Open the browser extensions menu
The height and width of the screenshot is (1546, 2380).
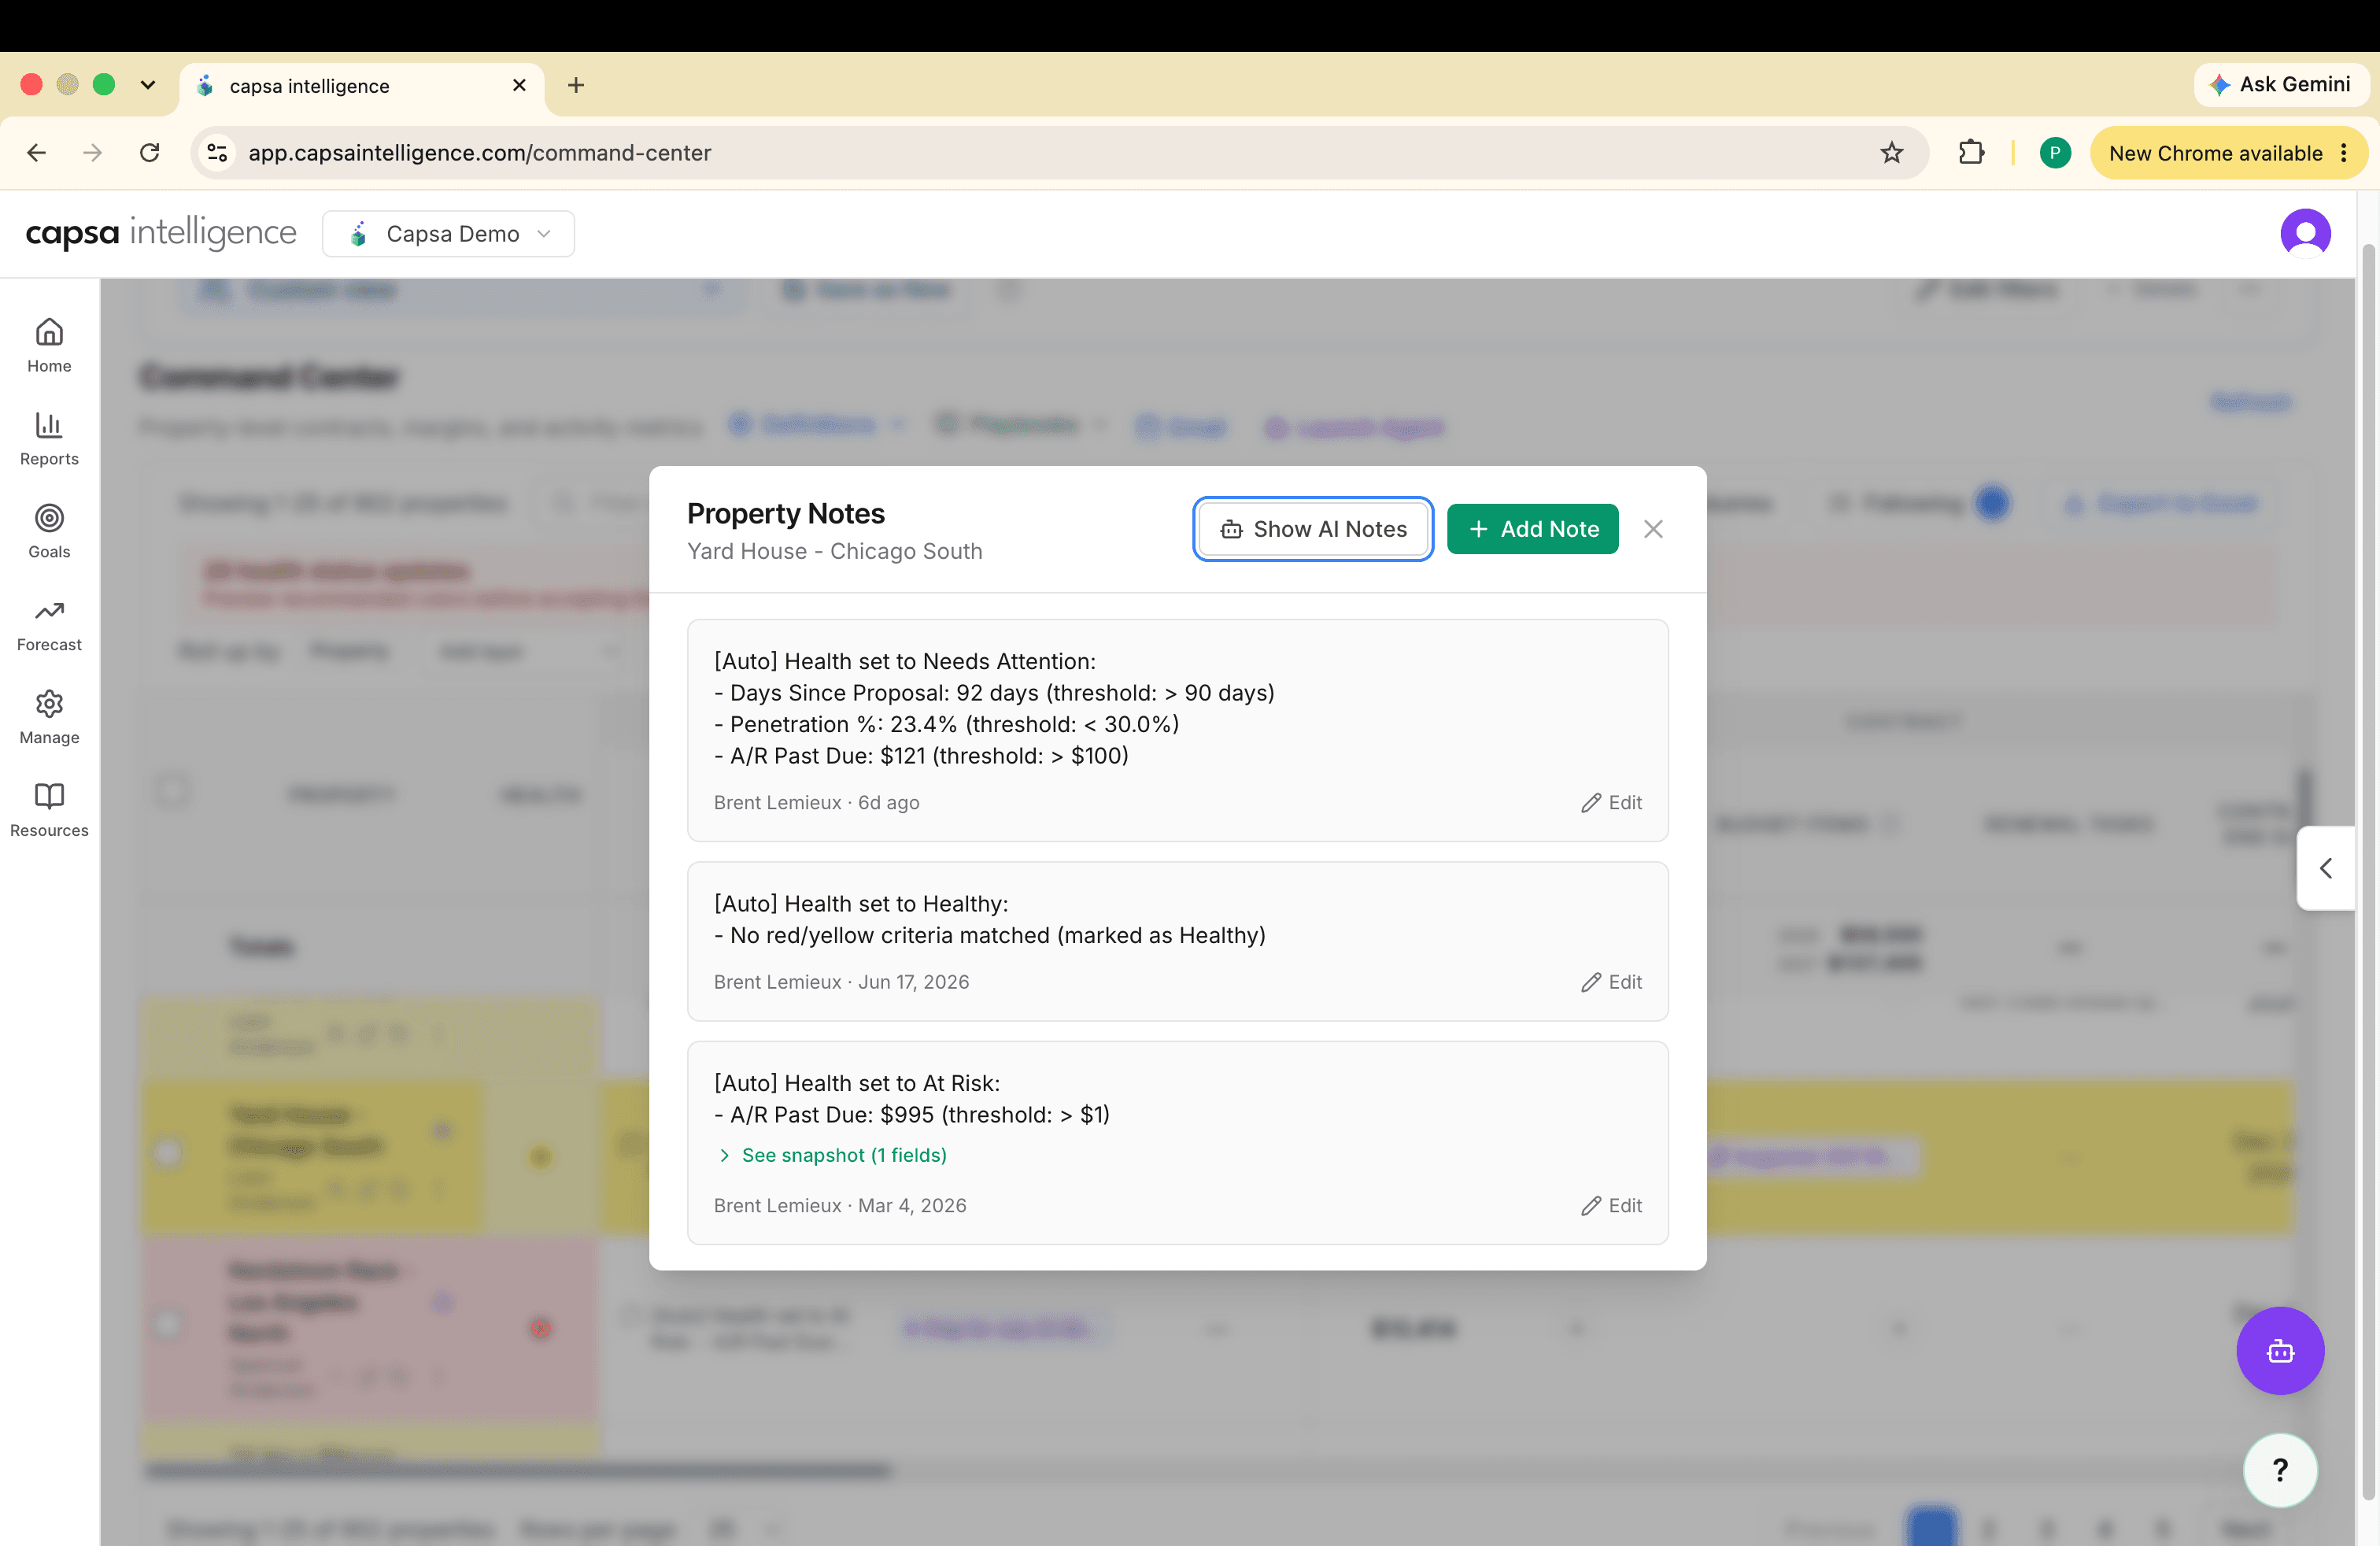click(x=1970, y=152)
